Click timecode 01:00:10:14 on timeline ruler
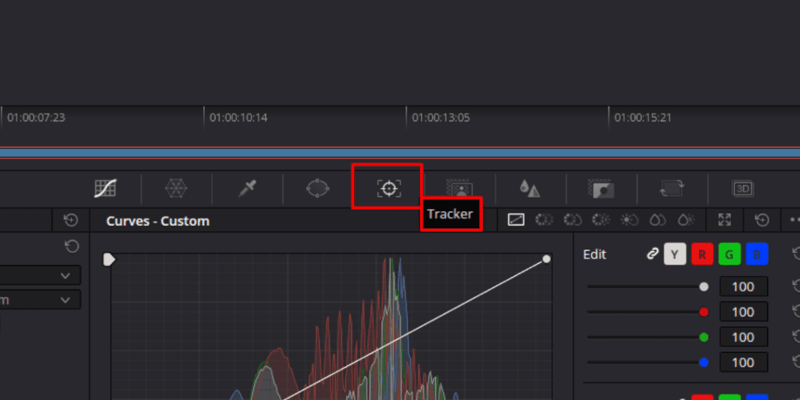Screen dimensions: 800x400 (x=238, y=118)
